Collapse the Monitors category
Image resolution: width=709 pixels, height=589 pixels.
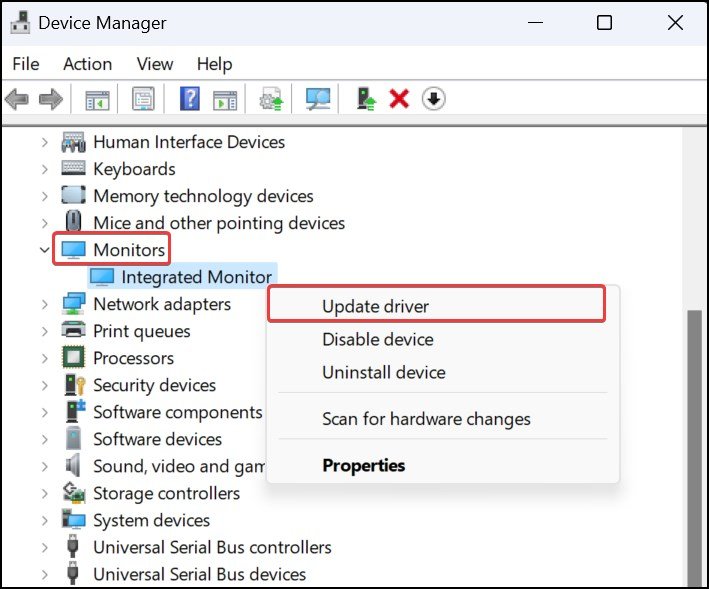click(44, 249)
